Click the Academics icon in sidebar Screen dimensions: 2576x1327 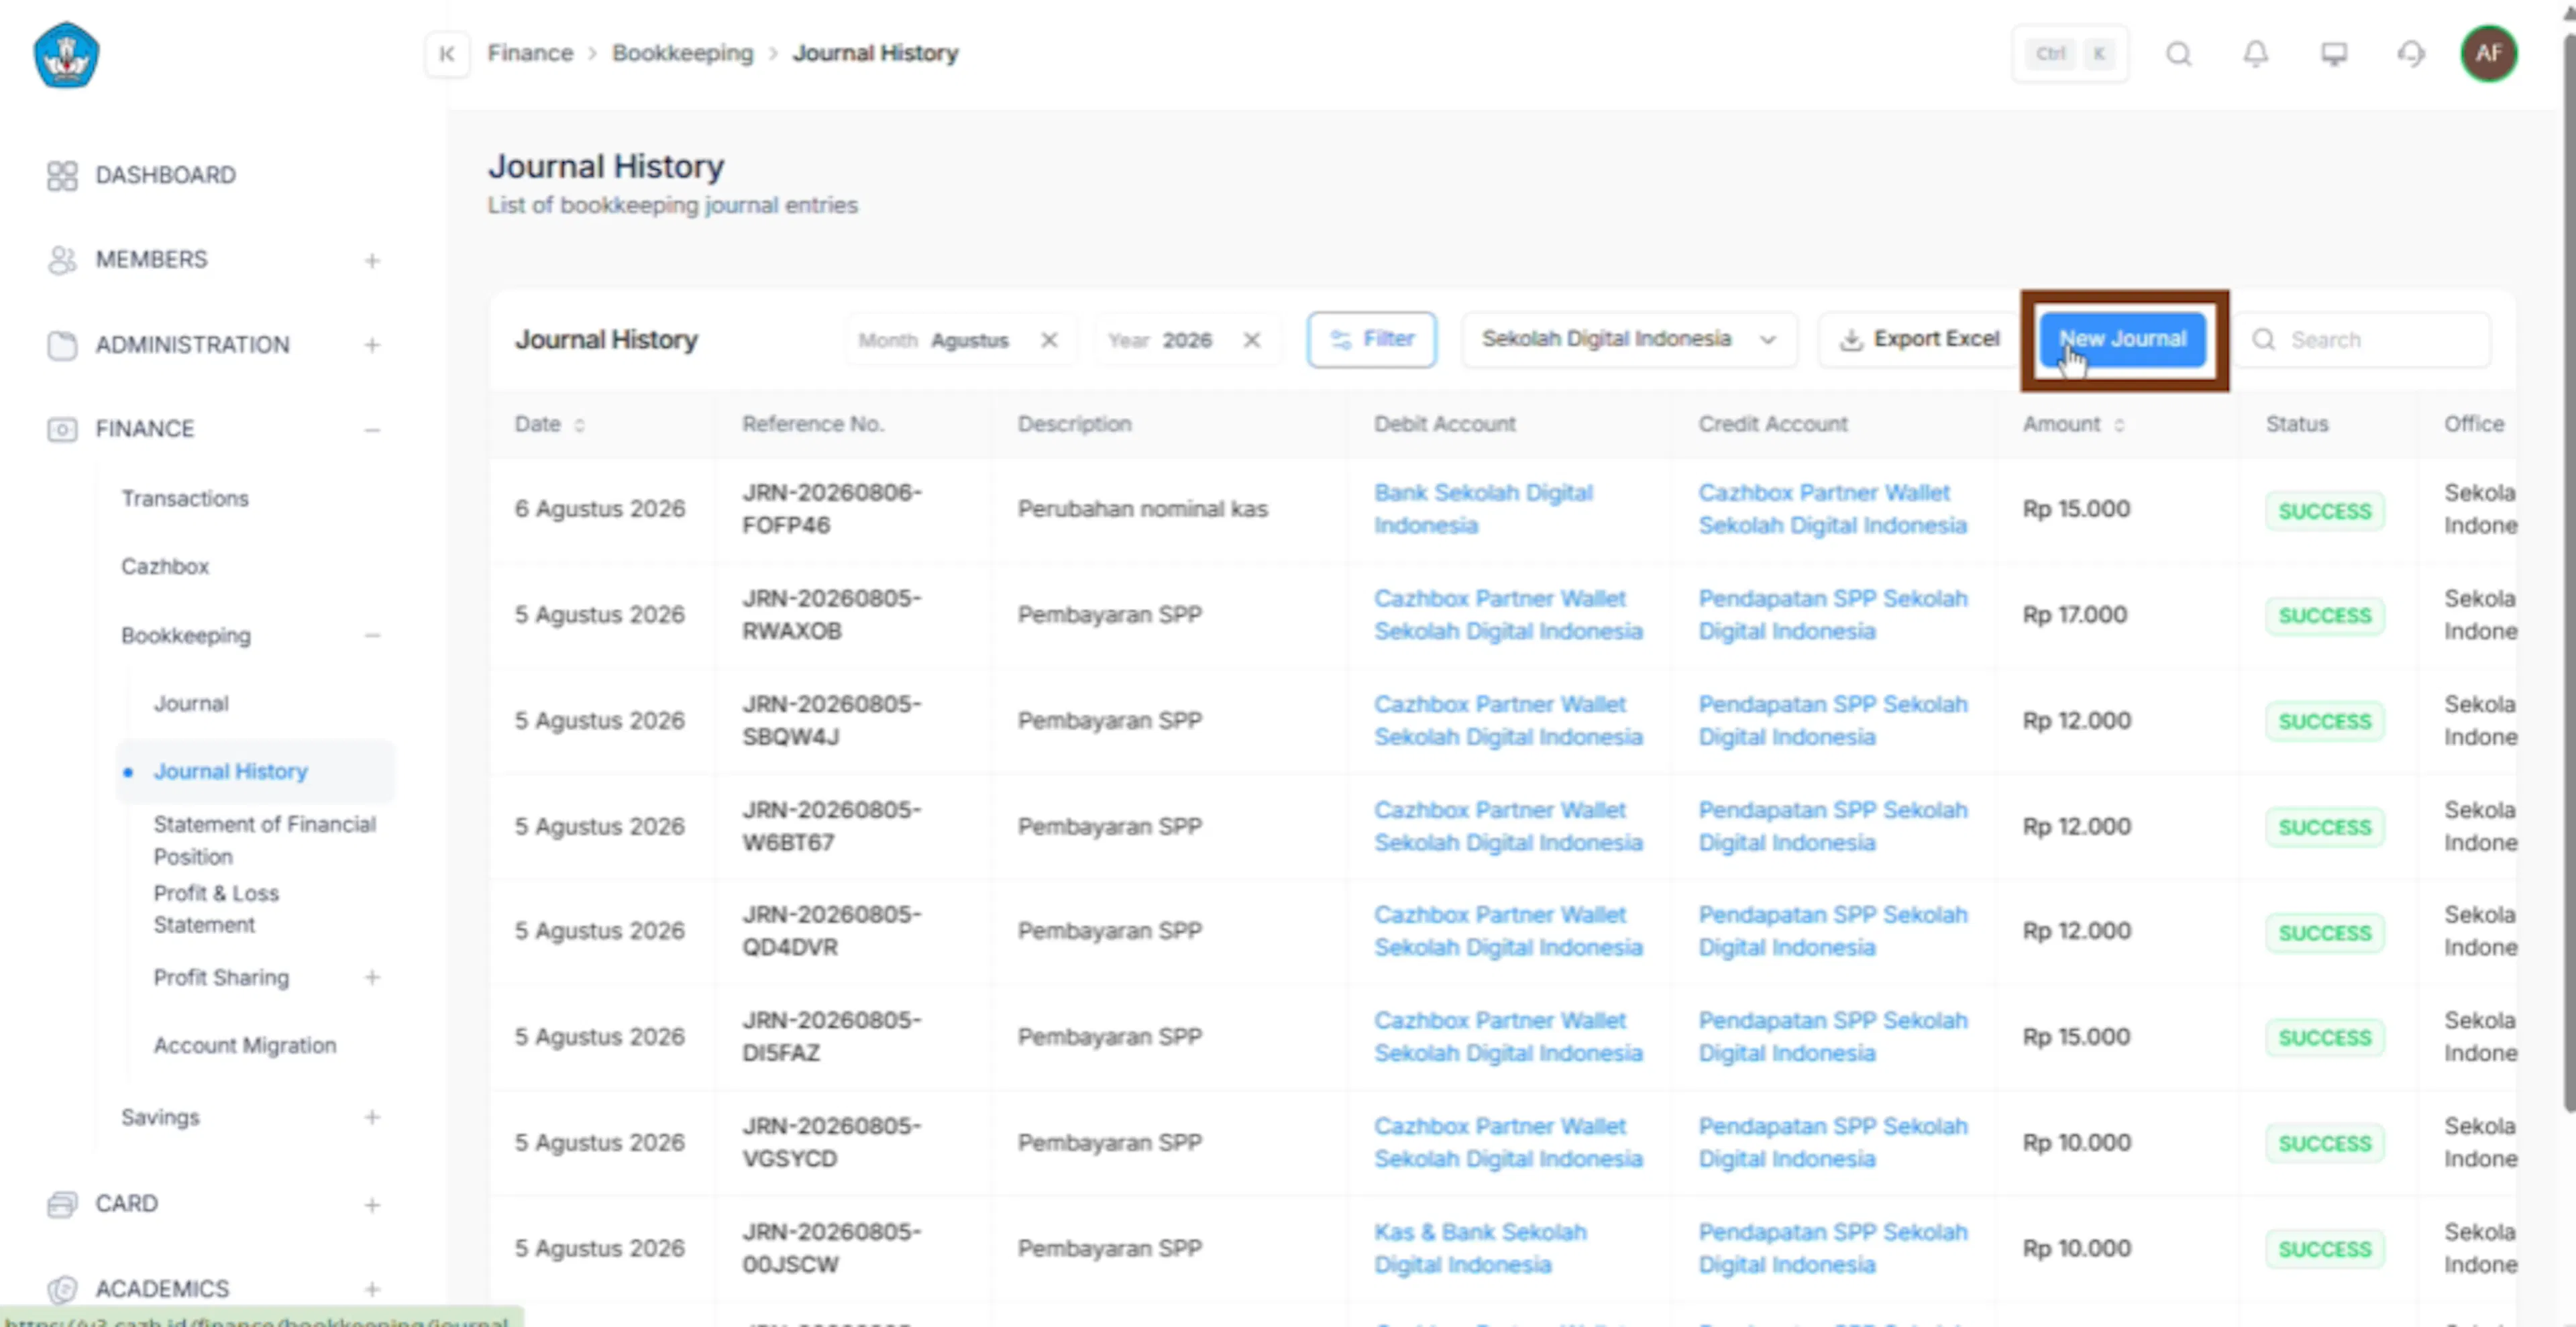coord(62,1289)
